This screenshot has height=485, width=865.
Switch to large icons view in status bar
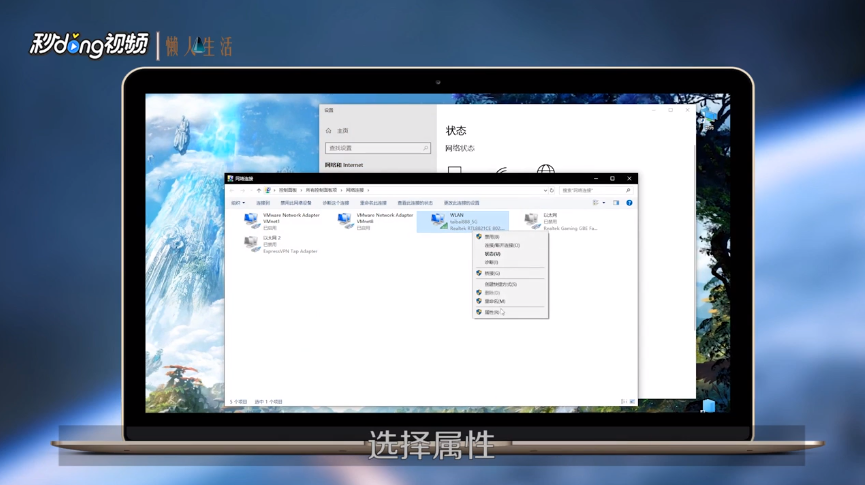[x=632, y=402]
